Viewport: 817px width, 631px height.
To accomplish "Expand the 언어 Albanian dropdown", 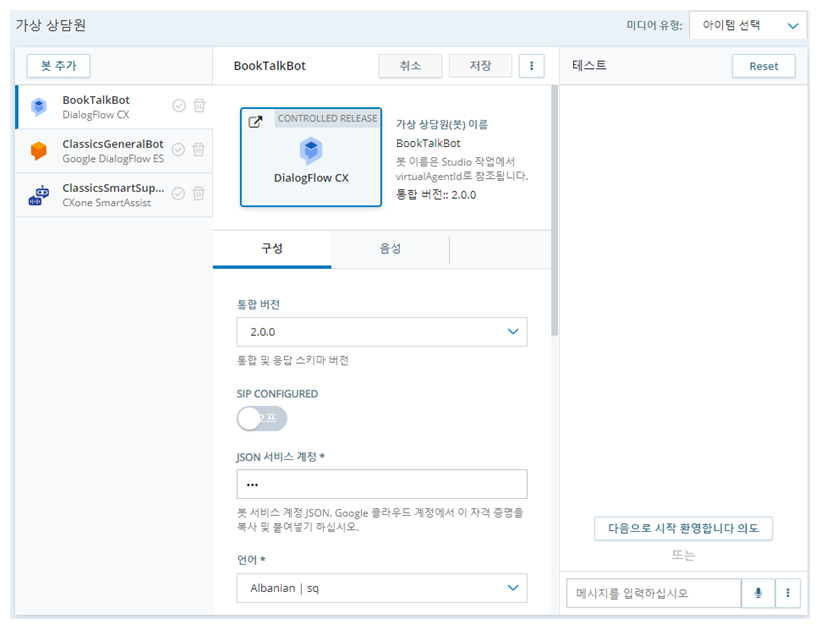I will [381, 588].
